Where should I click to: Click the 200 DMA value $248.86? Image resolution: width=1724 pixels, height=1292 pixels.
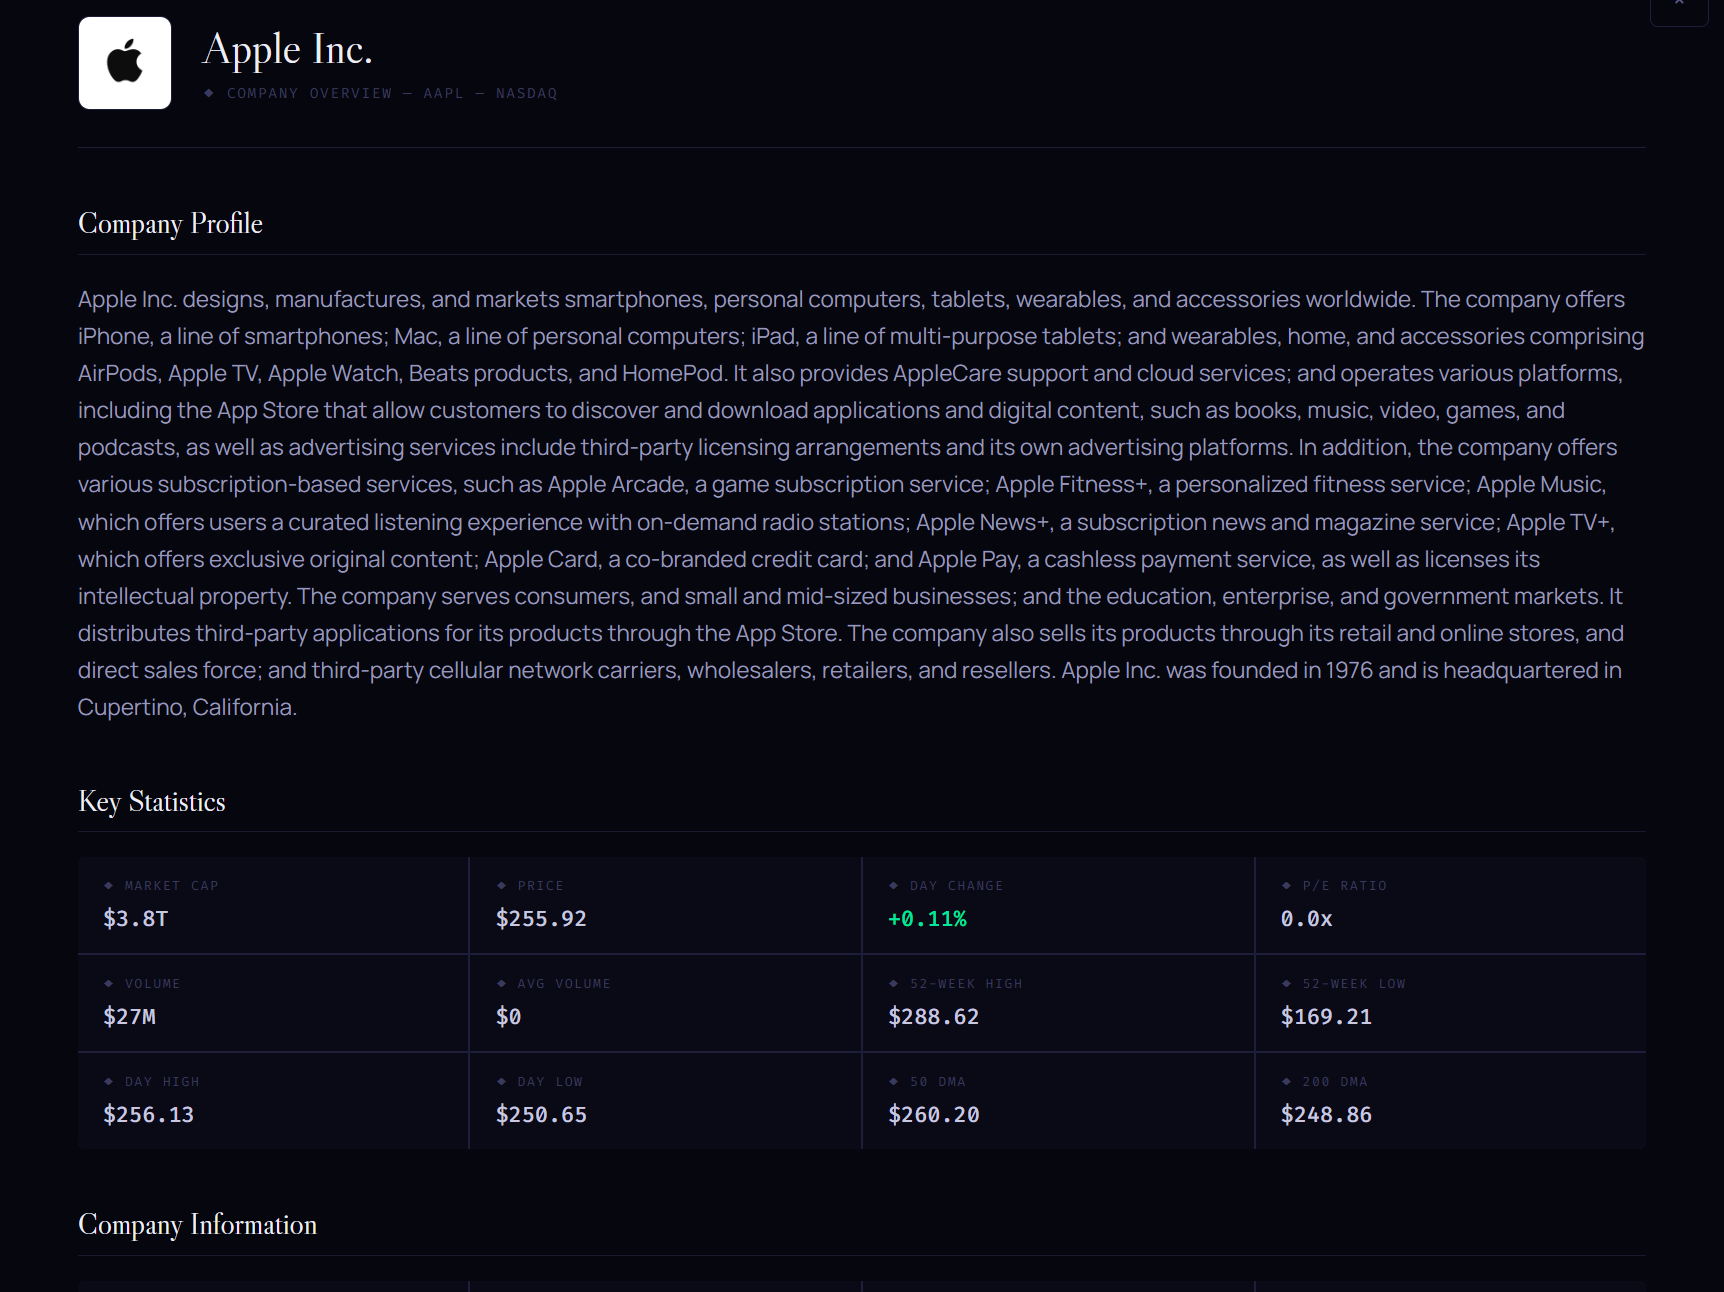1326,1115
